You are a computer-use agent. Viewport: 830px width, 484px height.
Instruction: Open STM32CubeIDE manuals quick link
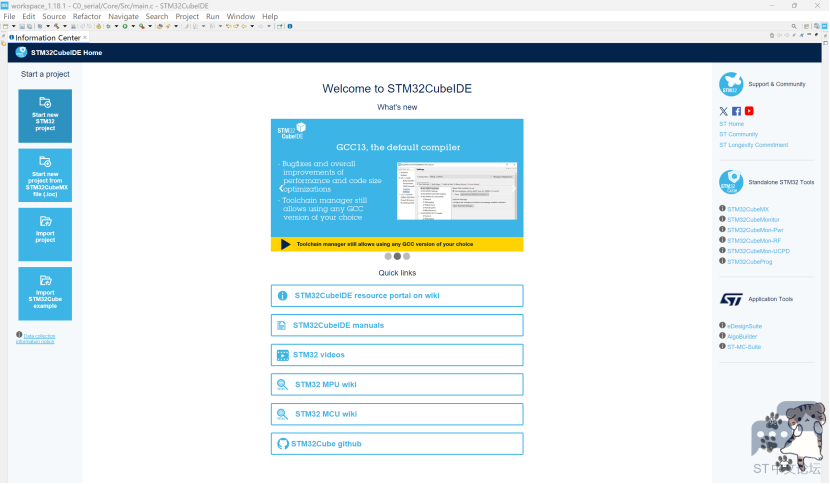397,325
